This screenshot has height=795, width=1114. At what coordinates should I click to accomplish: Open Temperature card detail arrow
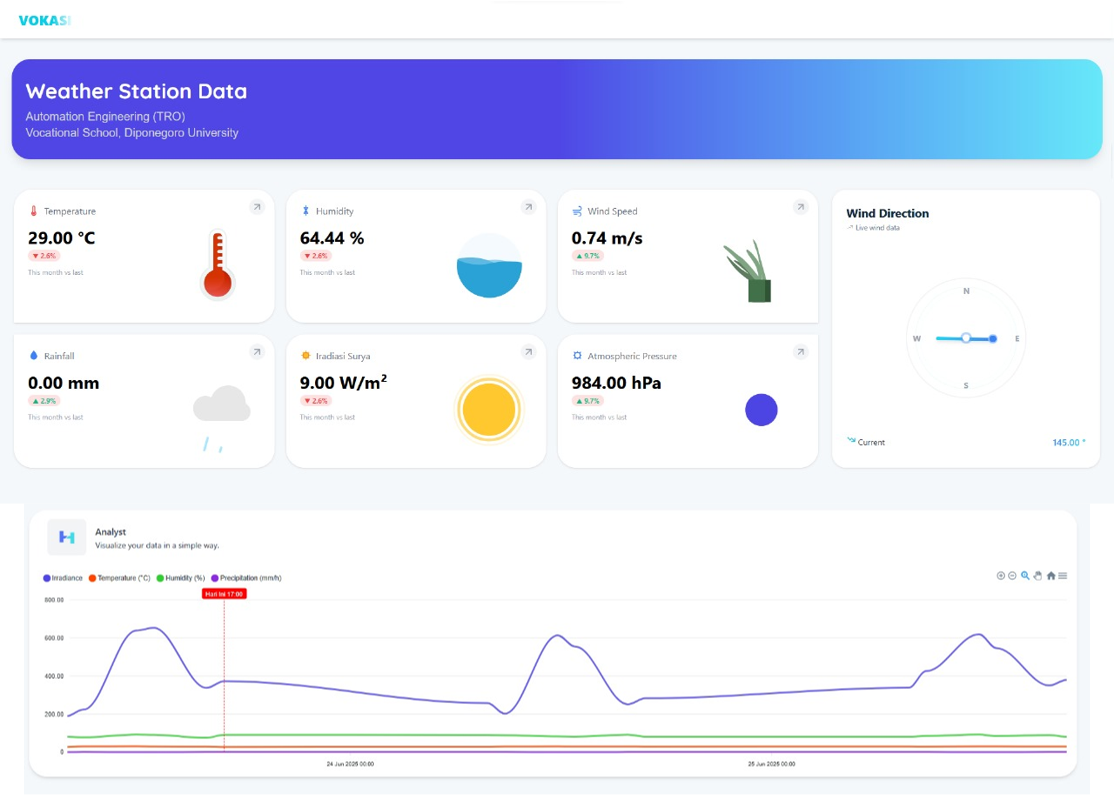click(x=257, y=207)
